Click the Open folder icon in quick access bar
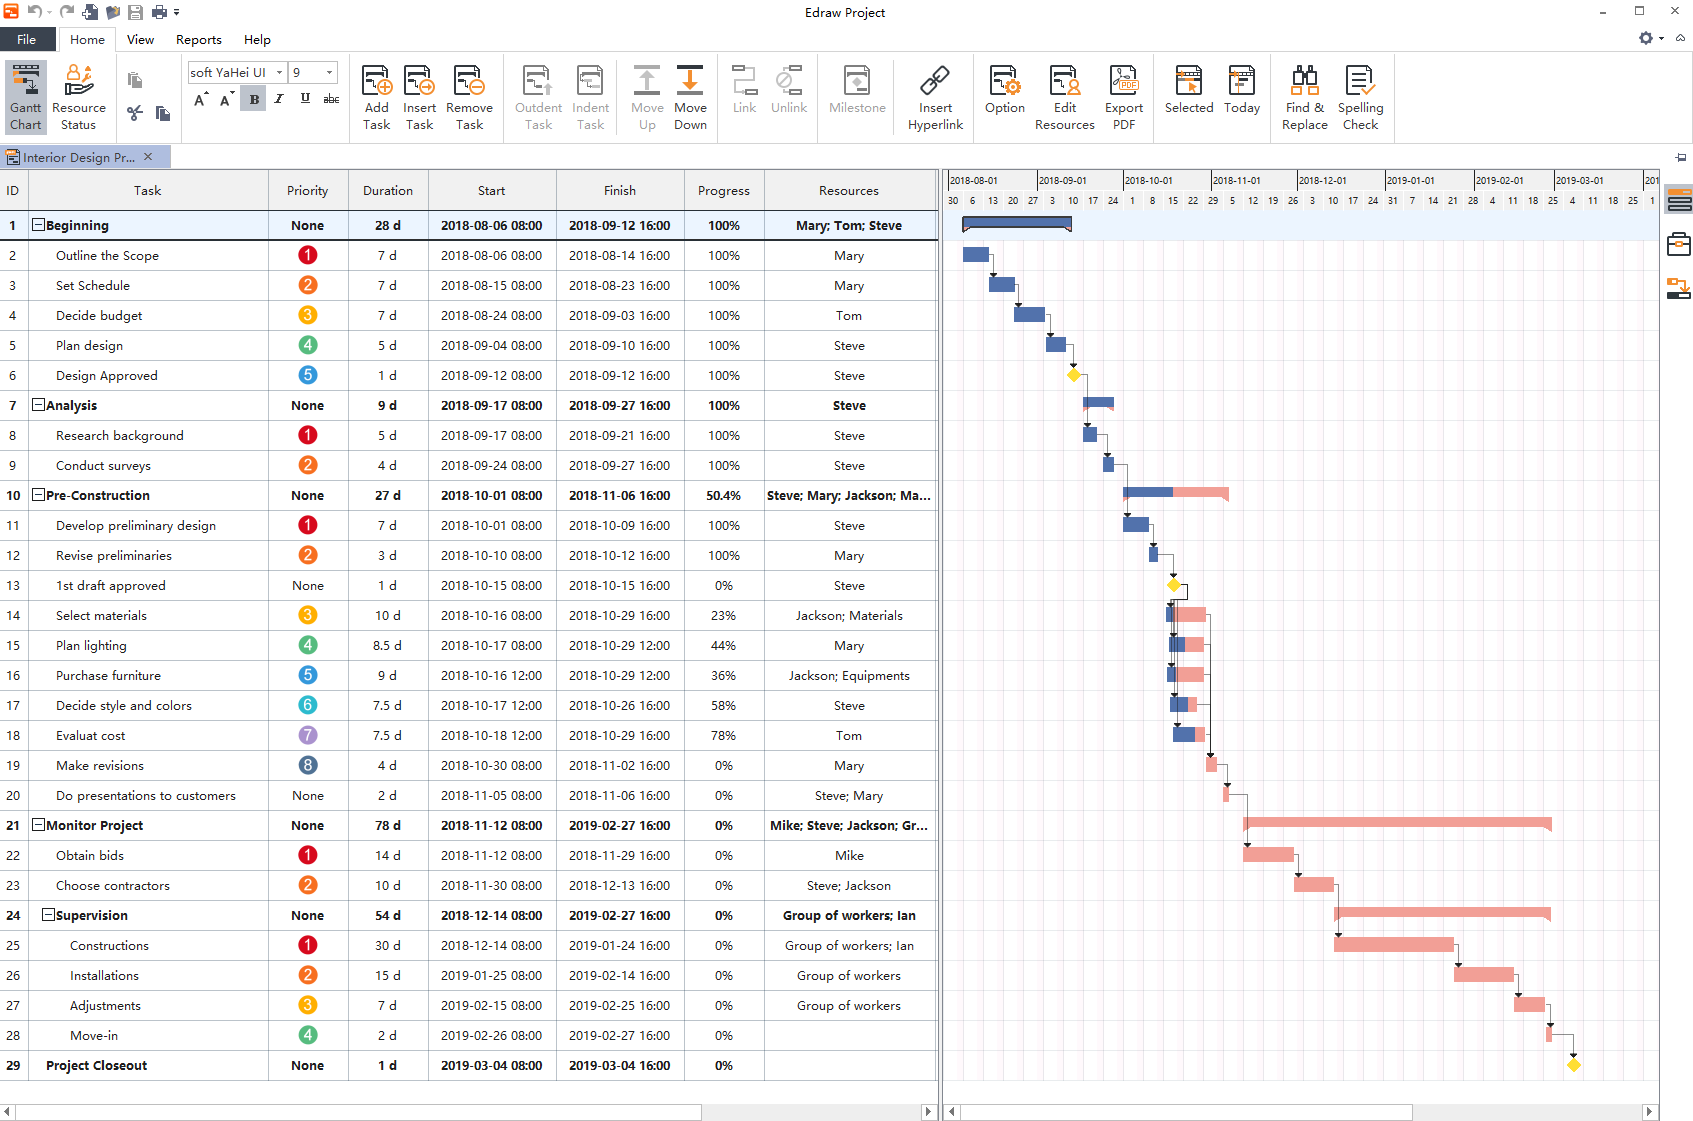The image size is (1693, 1121). click(113, 12)
